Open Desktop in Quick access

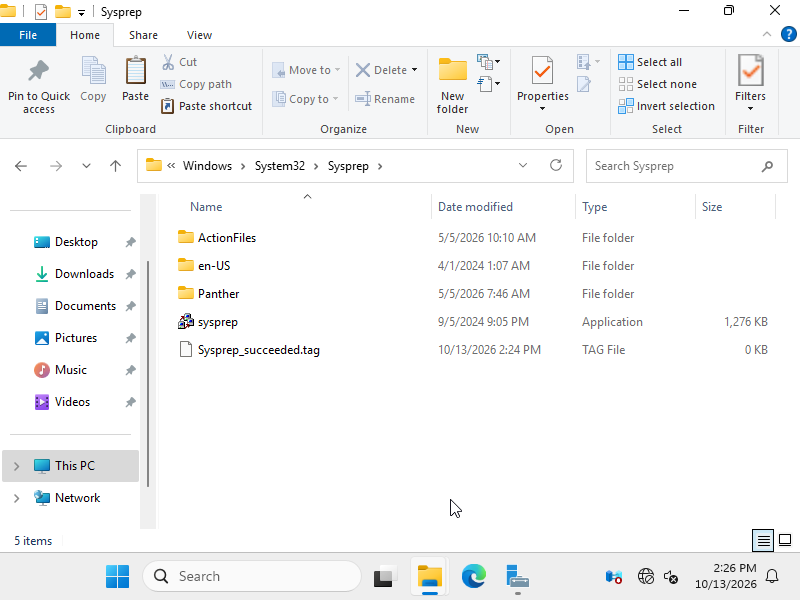pyautogui.click(x=76, y=242)
